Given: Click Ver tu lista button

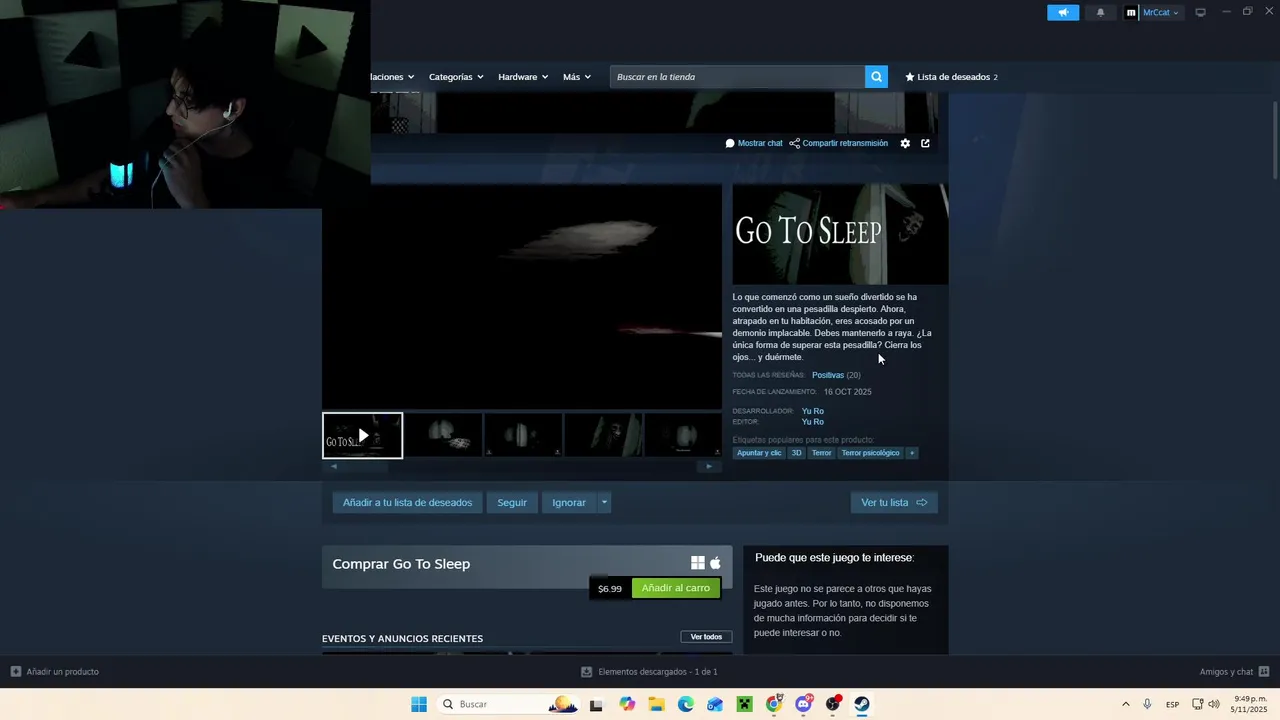Looking at the screenshot, I should 894,502.
